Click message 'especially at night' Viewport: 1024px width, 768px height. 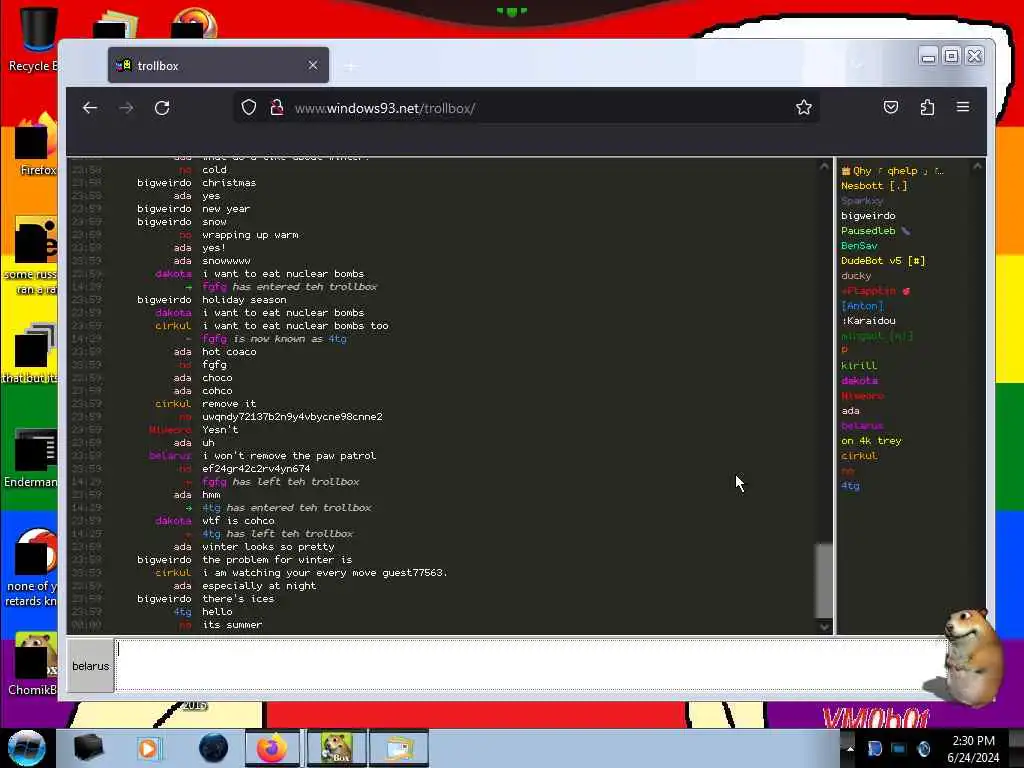click(x=259, y=586)
